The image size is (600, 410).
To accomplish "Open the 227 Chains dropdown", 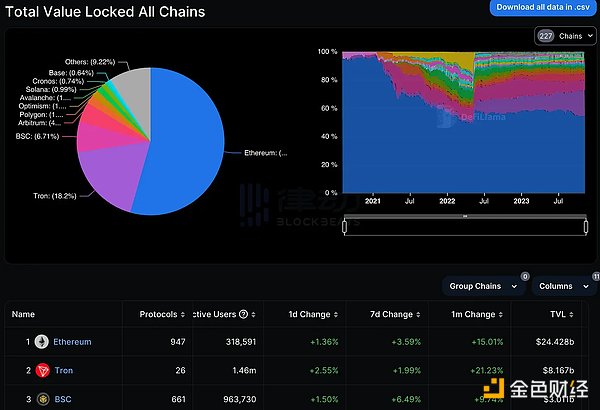I will click(x=560, y=36).
